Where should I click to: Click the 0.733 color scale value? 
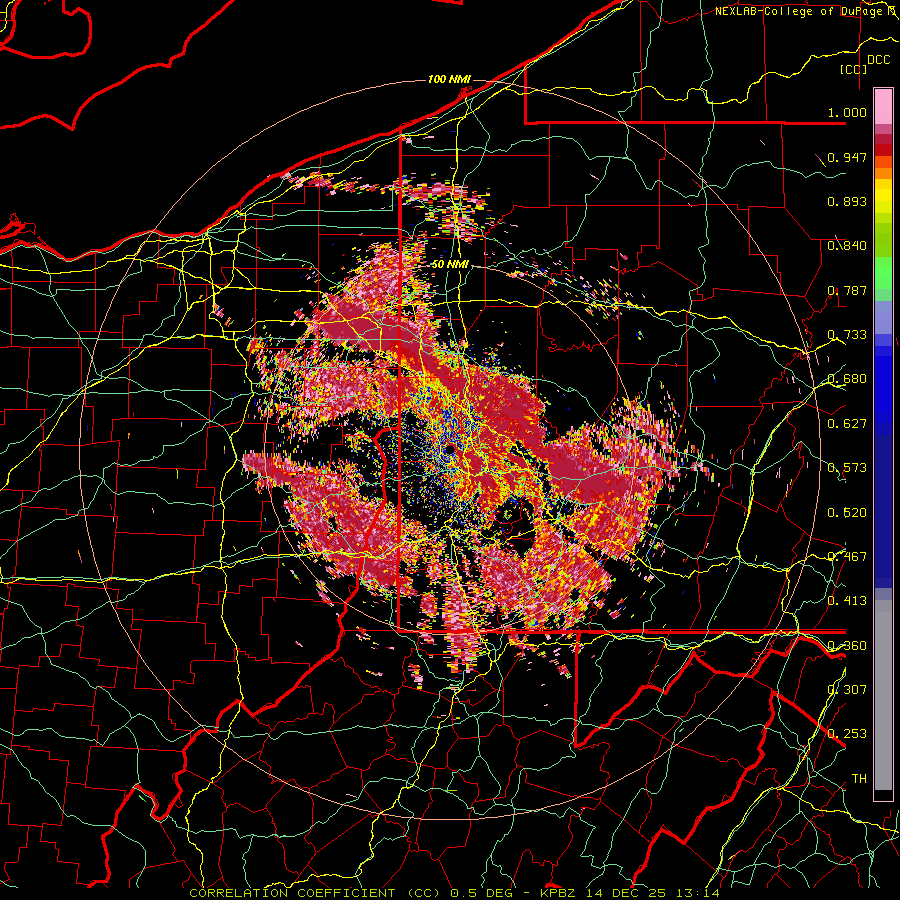847,335
